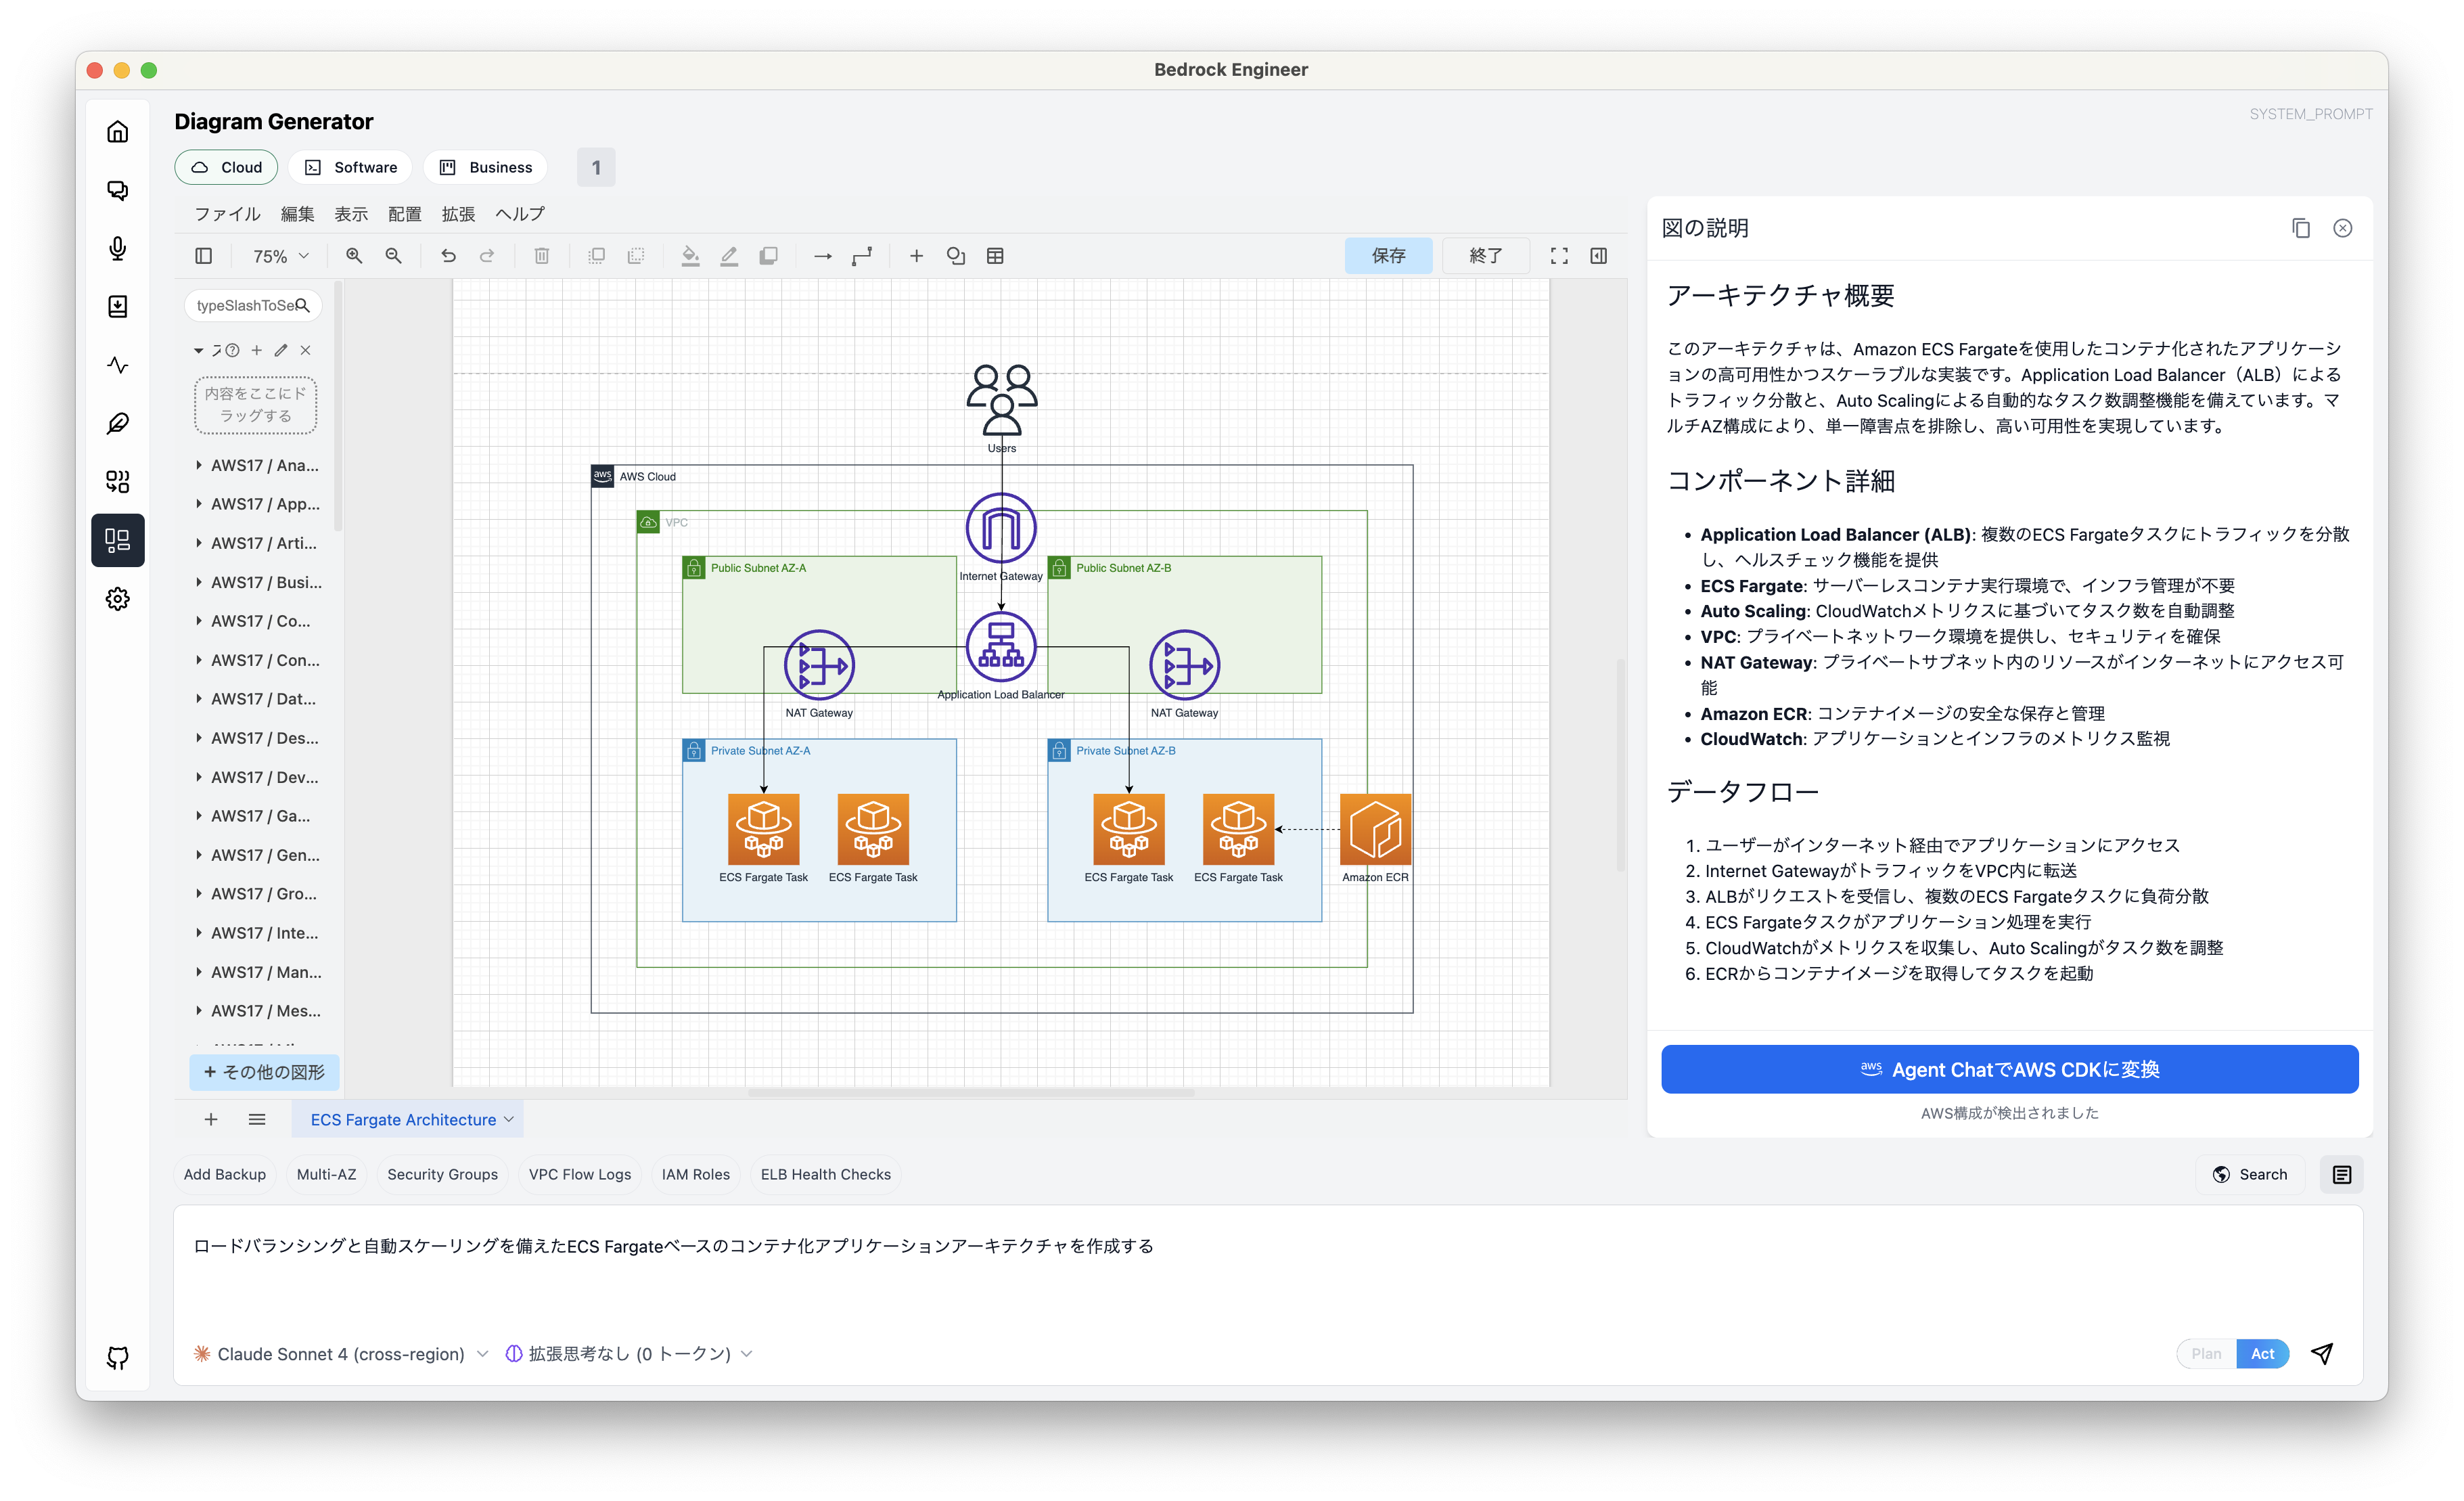Click the fullscreen icon in the editor toolbar
Viewport: 2464px width, 1501px height.
pos(1559,256)
